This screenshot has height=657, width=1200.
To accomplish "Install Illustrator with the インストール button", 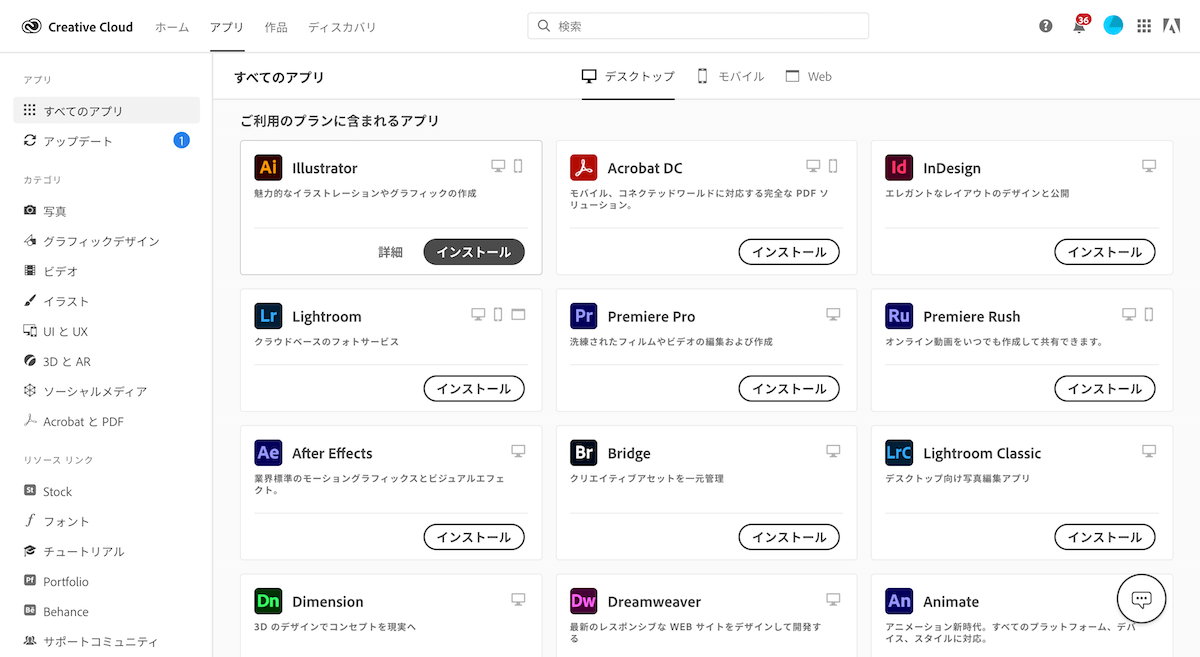I will 474,252.
